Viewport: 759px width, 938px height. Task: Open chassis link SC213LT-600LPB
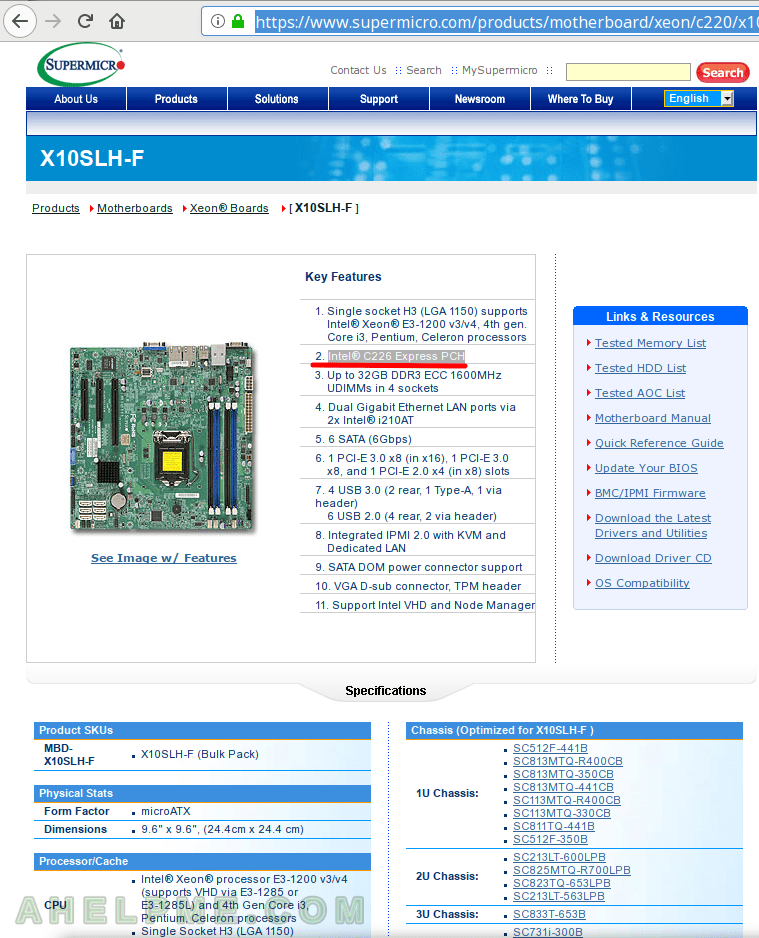pyautogui.click(x=559, y=857)
